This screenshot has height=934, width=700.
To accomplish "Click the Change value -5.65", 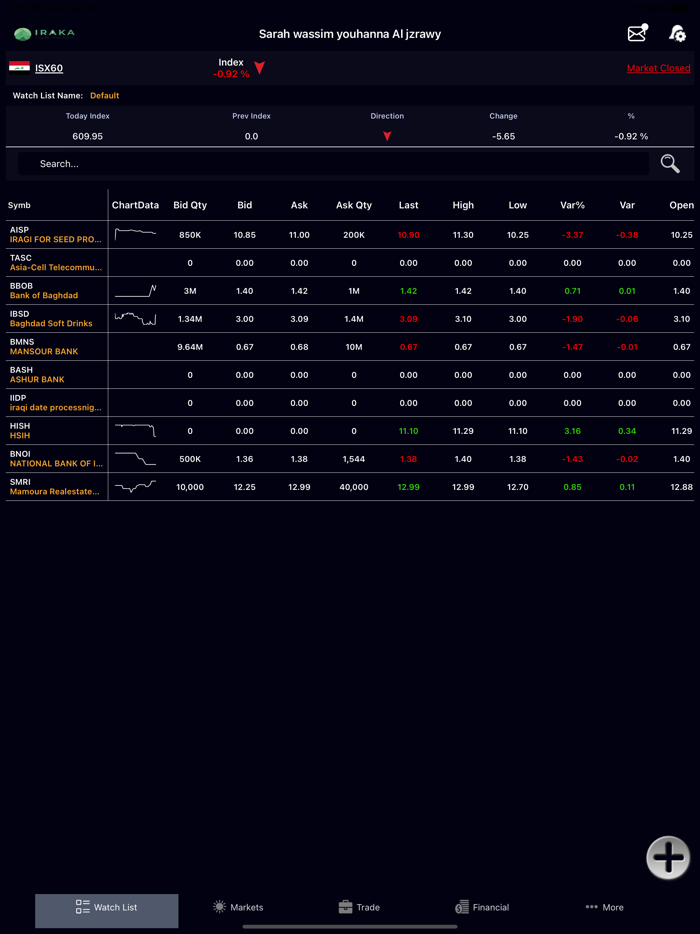I will (x=503, y=136).
